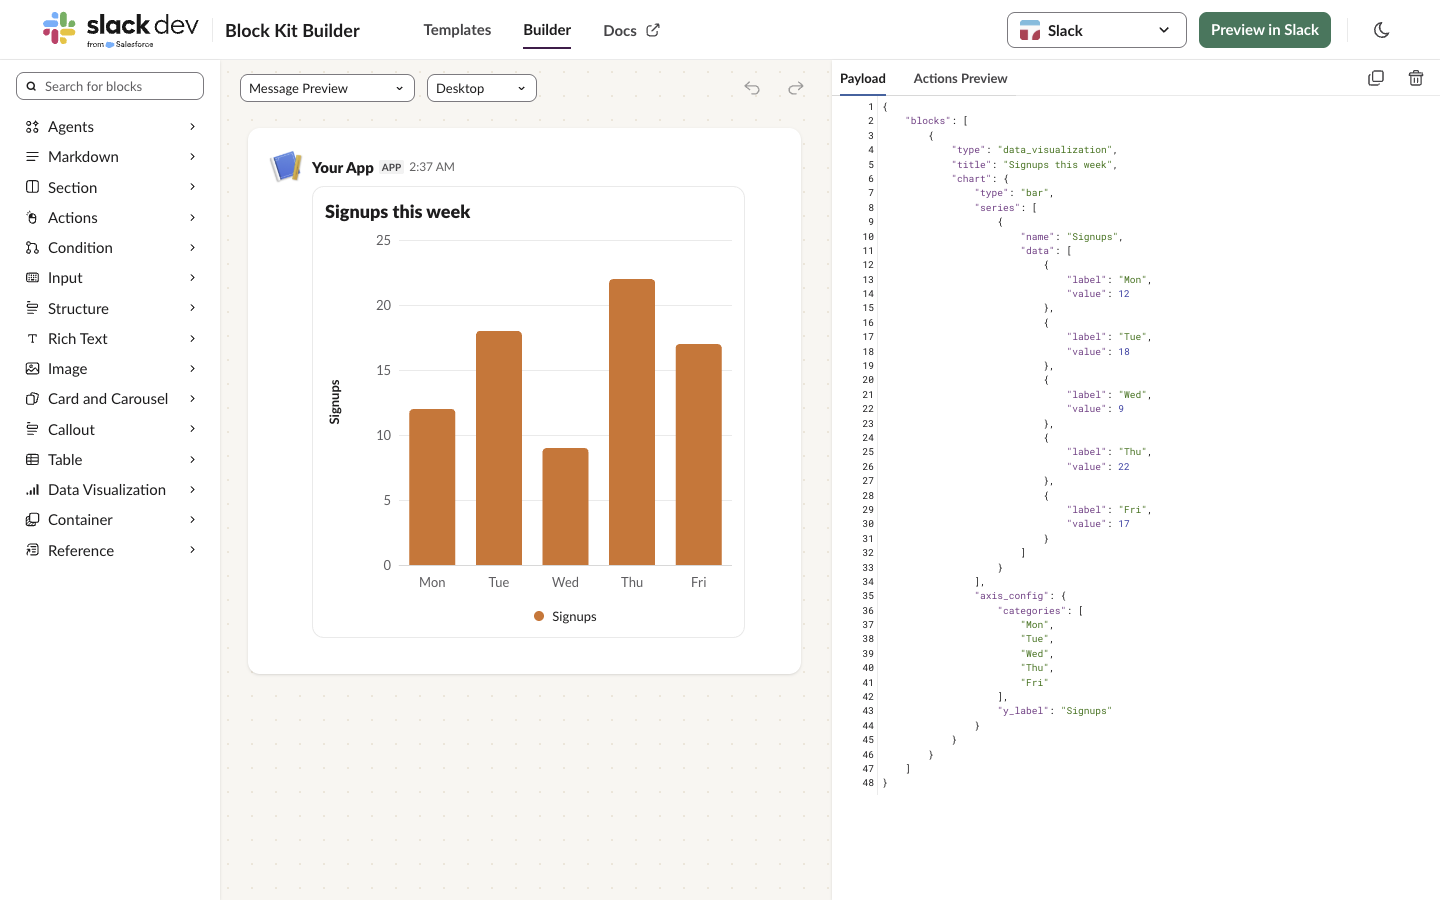Screen dimensions: 1440x900
Task: Expand the Reference category chevron
Action: click(x=193, y=550)
